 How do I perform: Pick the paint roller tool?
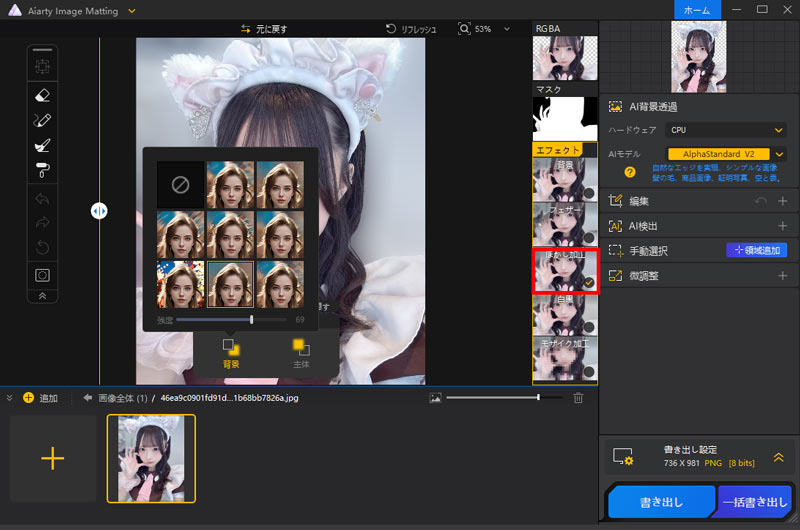click(42, 168)
